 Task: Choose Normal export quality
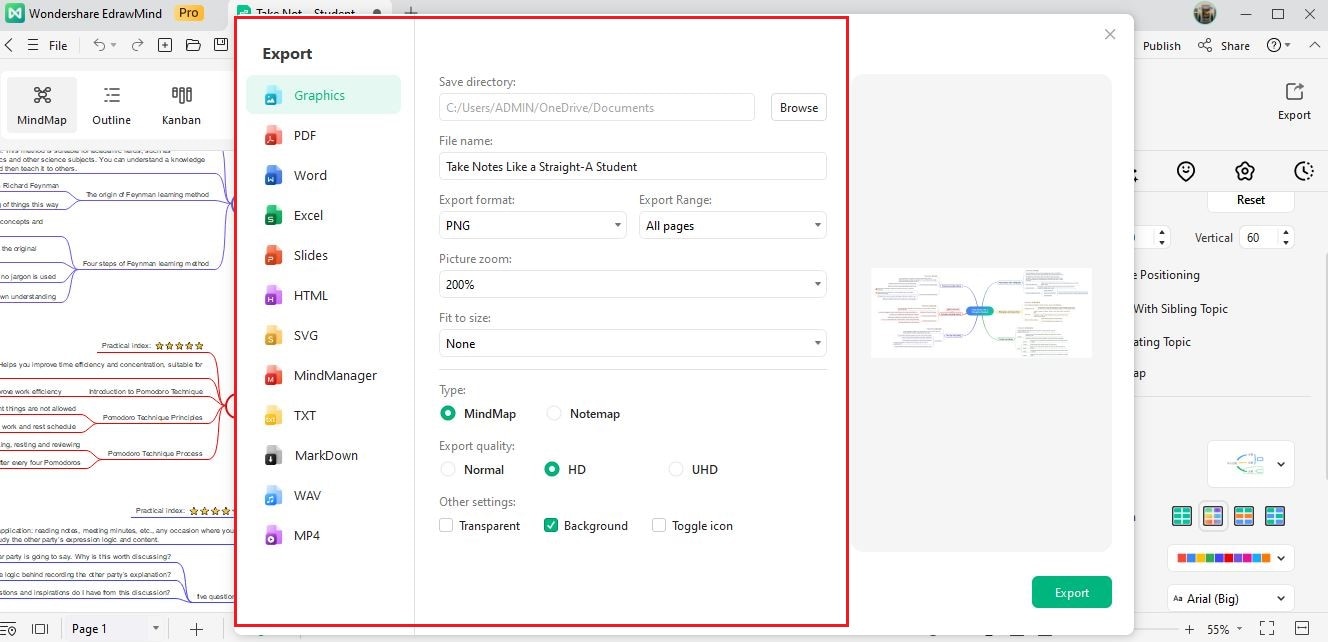448,469
